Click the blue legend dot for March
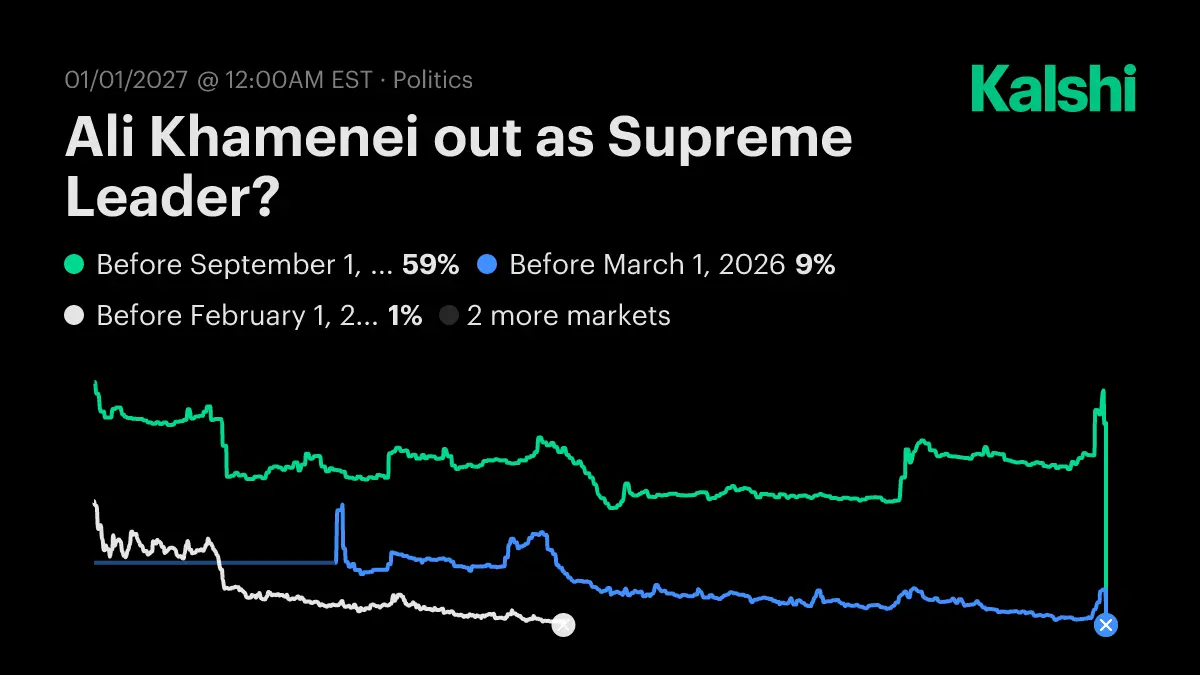 (487, 265)
